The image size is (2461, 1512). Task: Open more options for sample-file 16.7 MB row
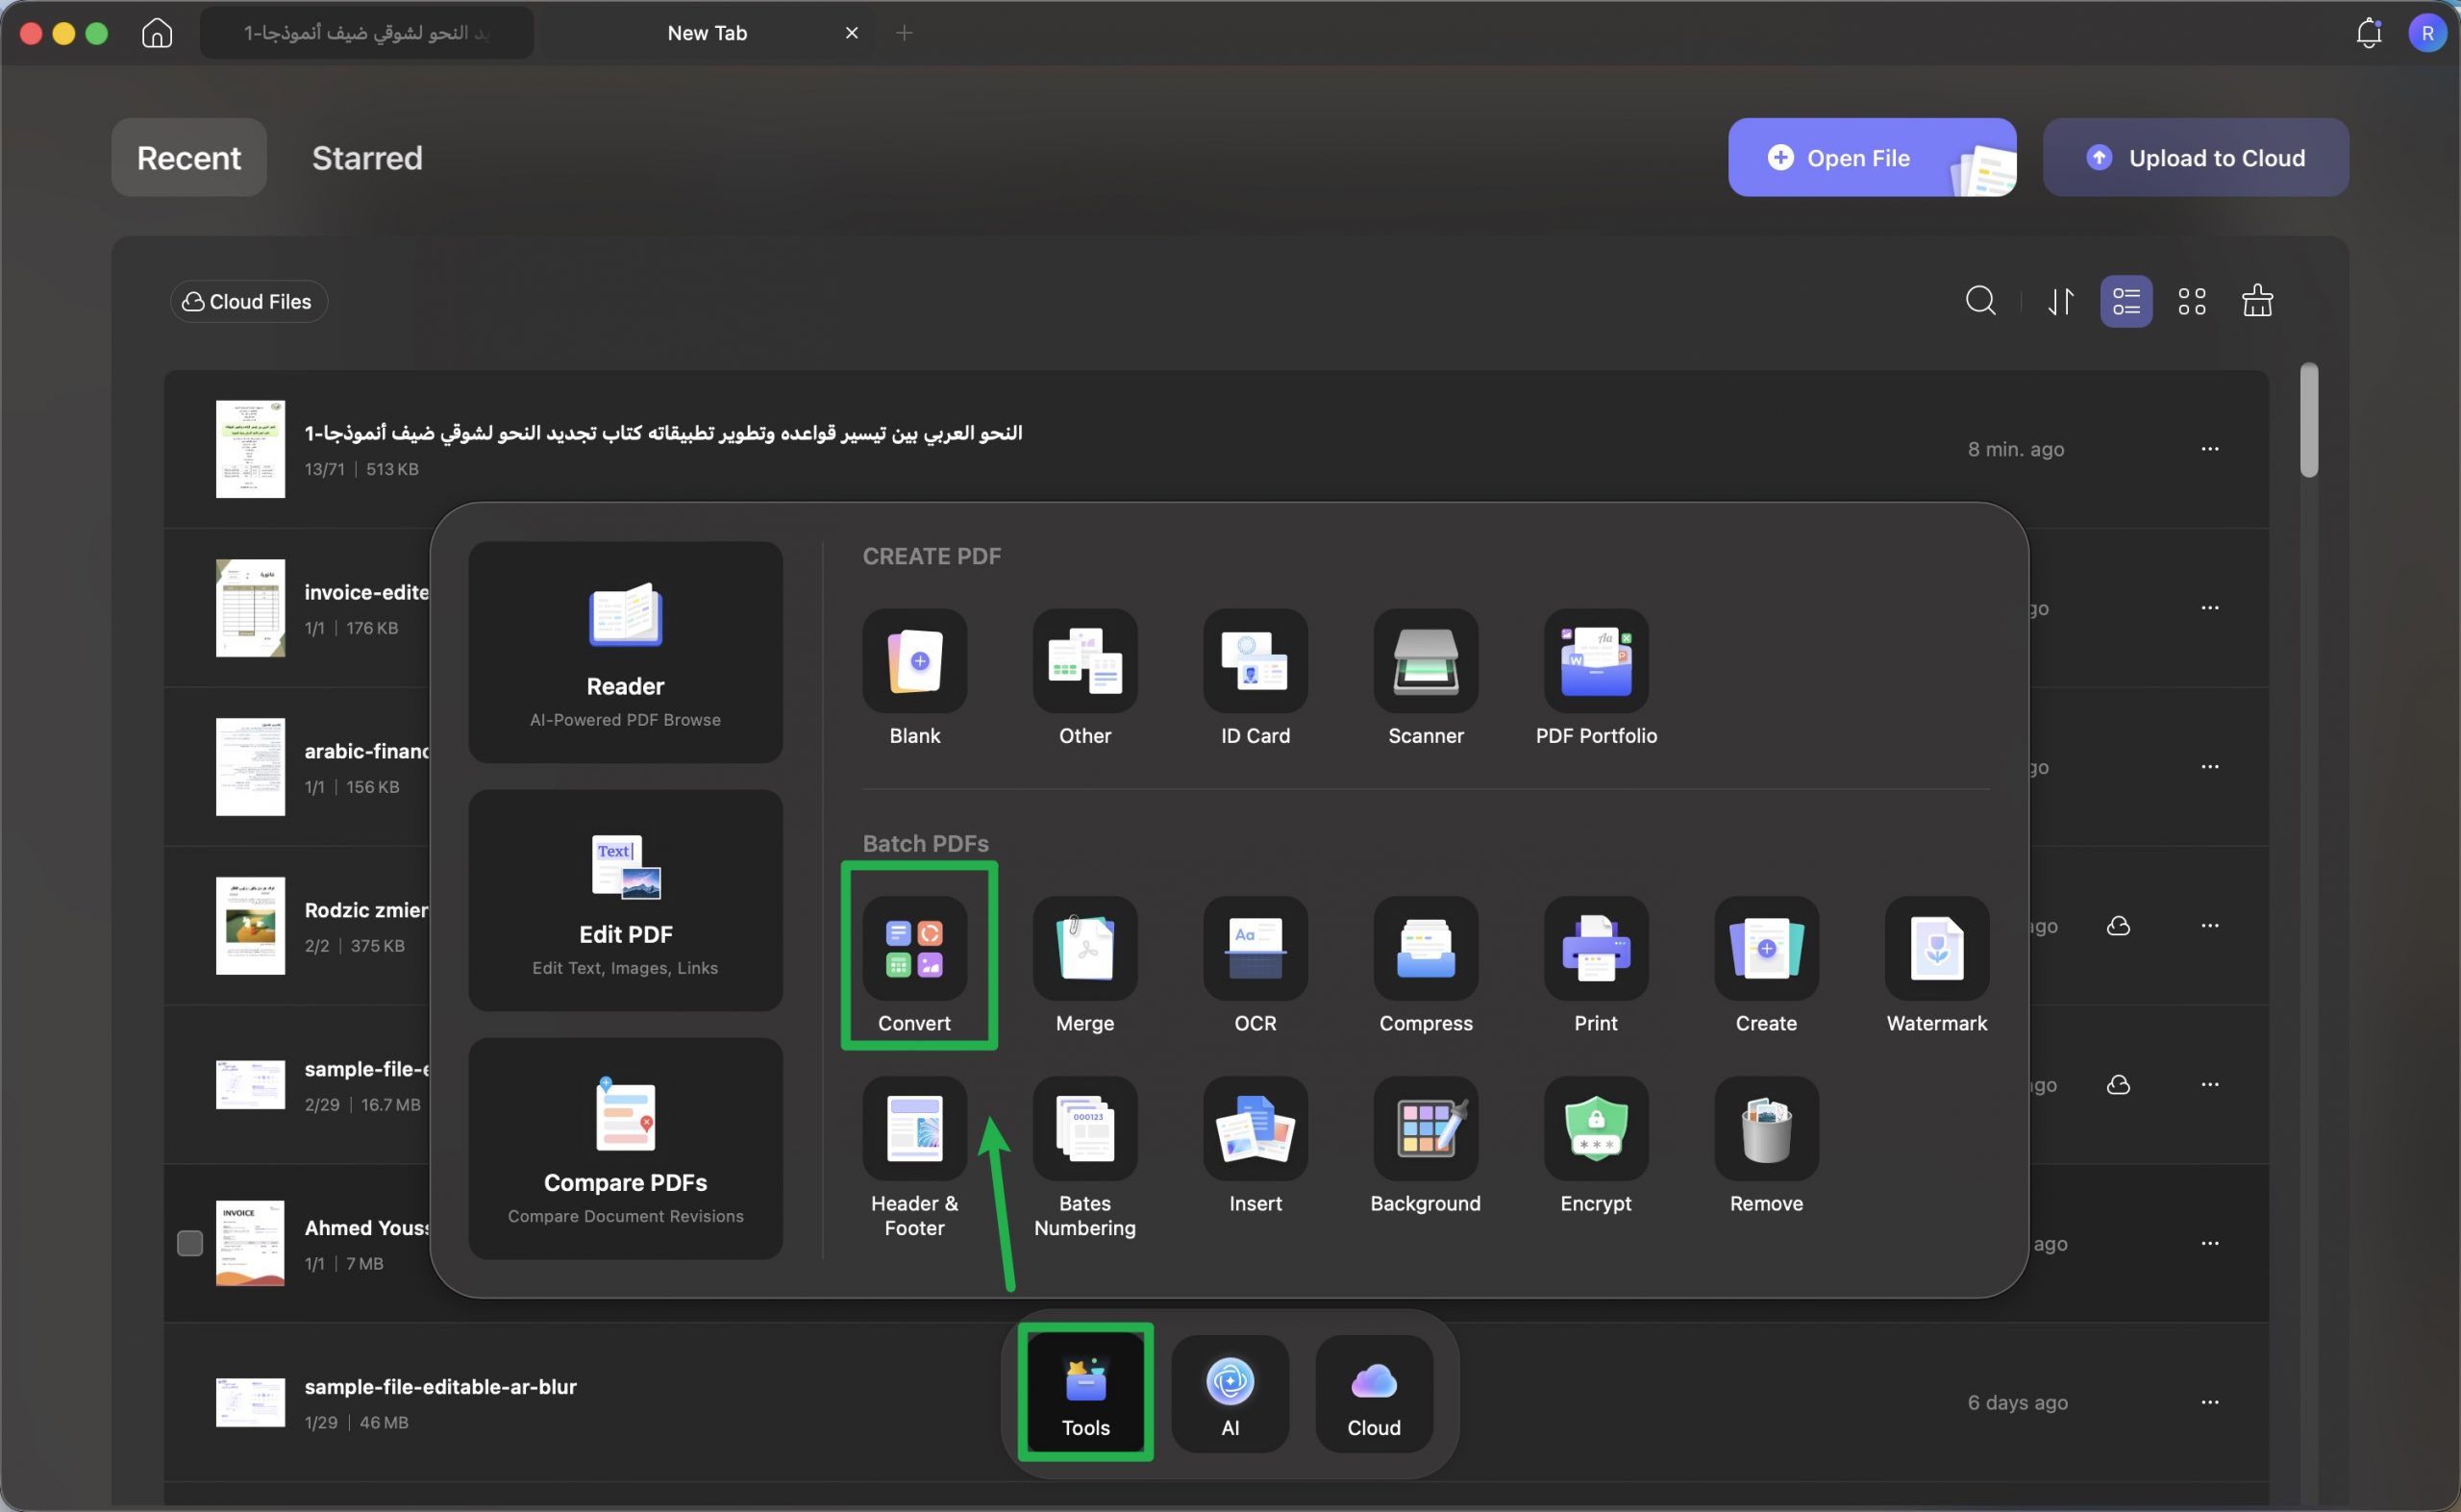[x=2210, y=1085]
